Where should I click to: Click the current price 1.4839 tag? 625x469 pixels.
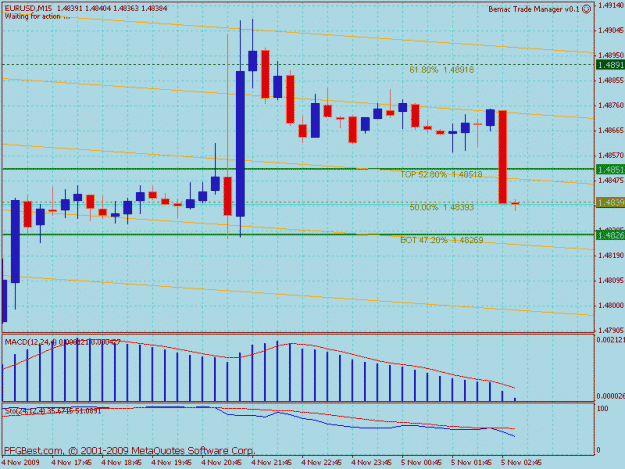coord(611,203)
